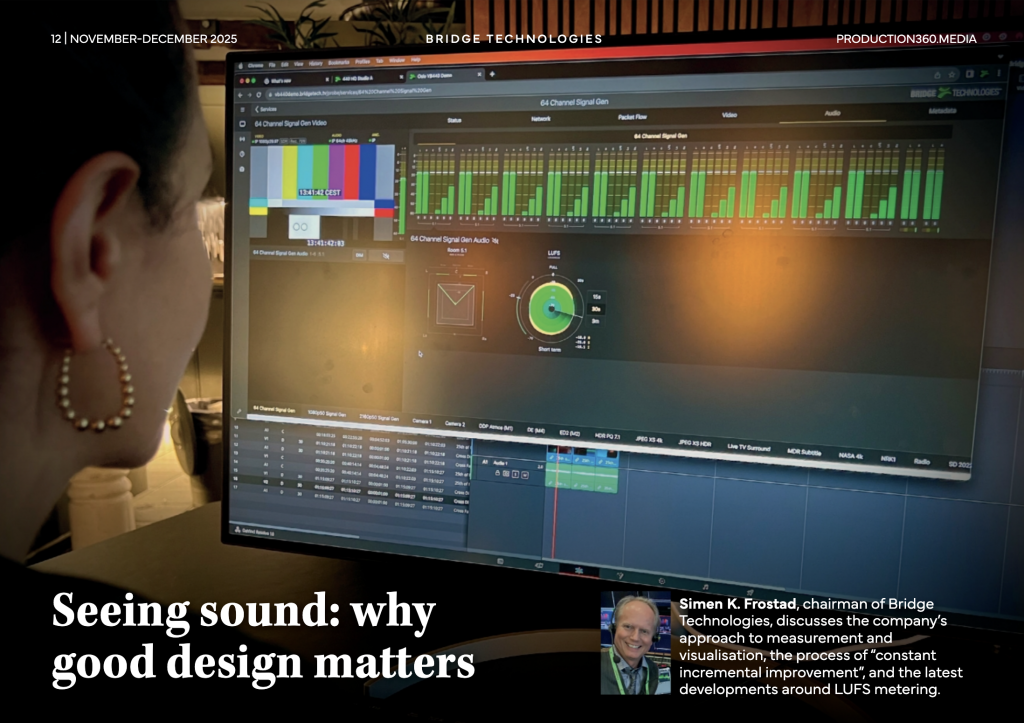Viewport: 1024px width, 723px height.
Task: Click the LUFS radar loudness meter
Action: [x=551, y=307]
